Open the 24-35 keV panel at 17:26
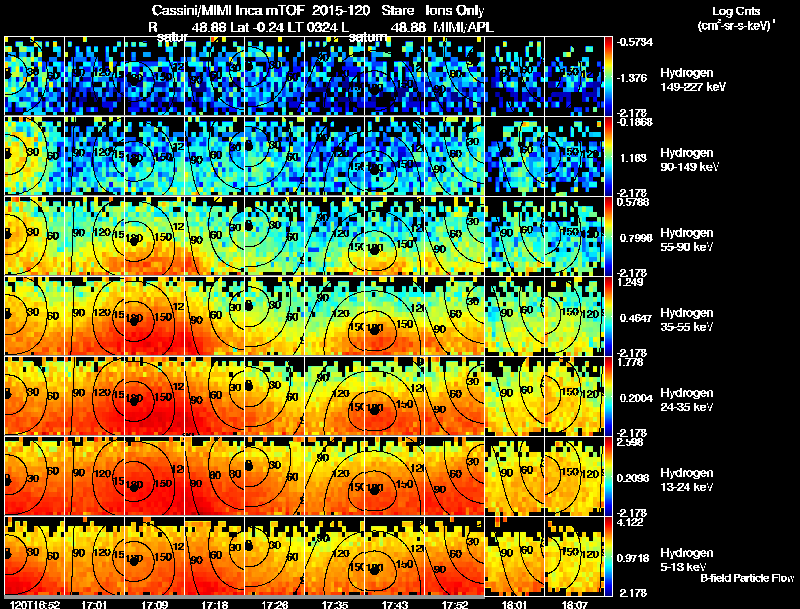This screenshot has width=800, height=609. (274, 396)
